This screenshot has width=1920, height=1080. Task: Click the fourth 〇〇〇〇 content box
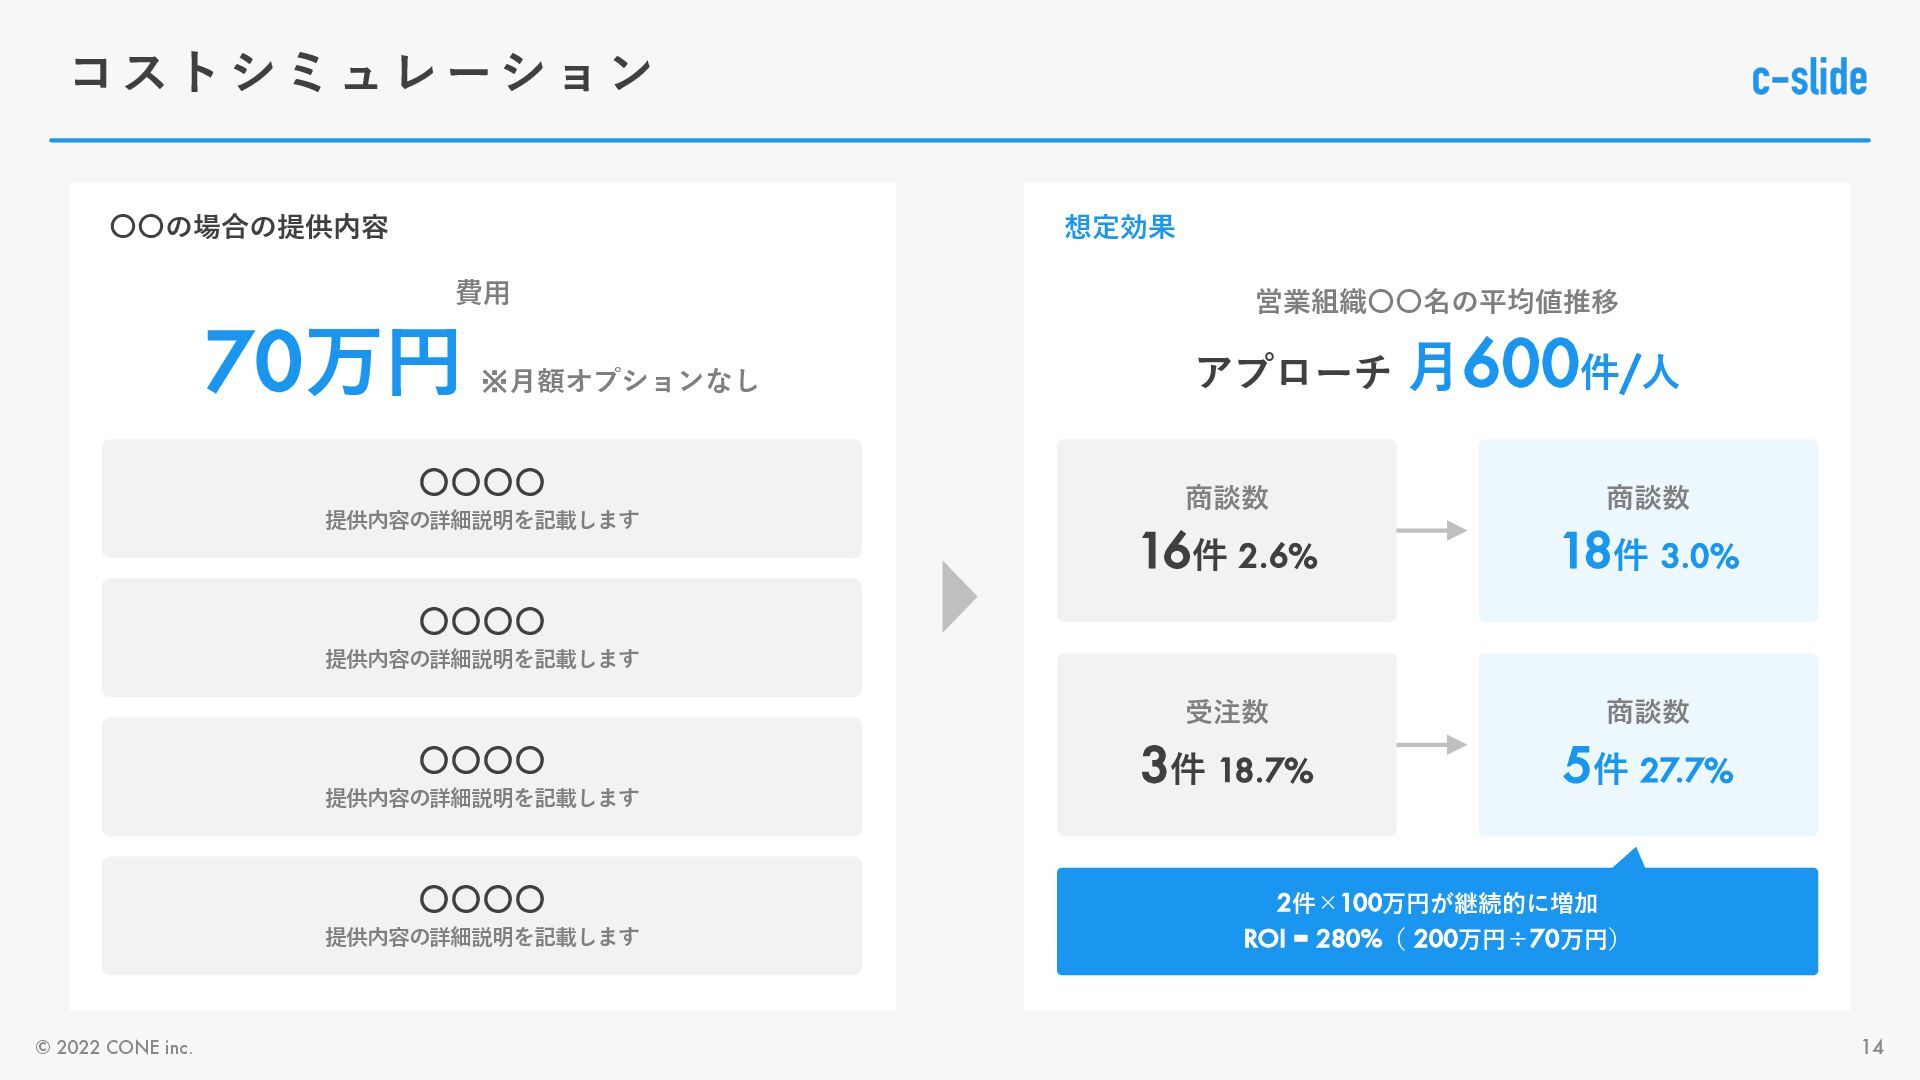point(481,915)
